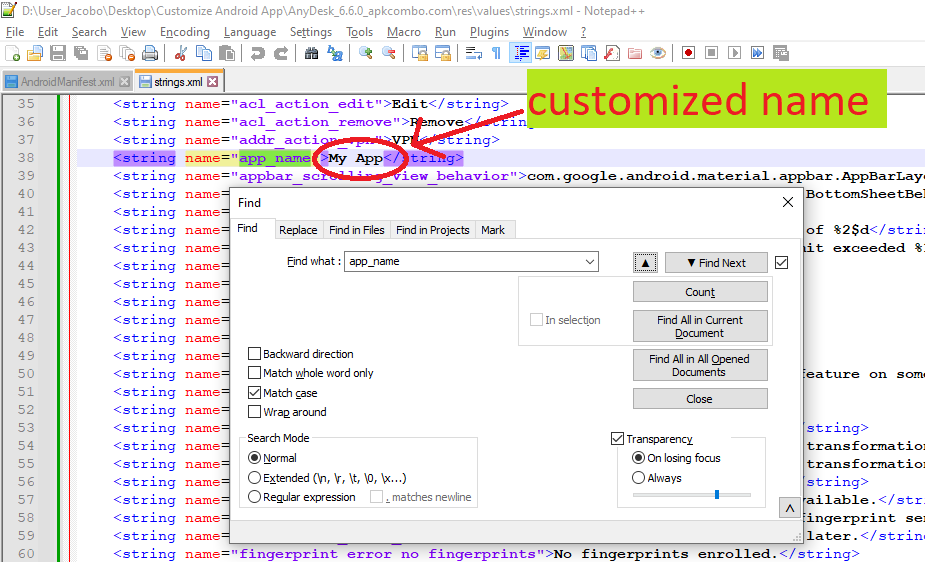Click the Close All toolbar icon
This screenshot has width=925, height=562.
coord(127,53)
